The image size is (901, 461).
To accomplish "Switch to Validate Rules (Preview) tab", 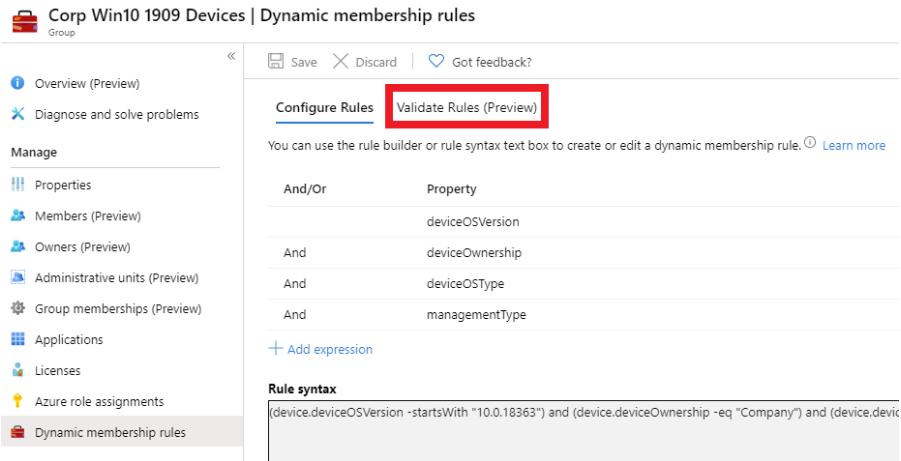I will (x=467, y=107).
